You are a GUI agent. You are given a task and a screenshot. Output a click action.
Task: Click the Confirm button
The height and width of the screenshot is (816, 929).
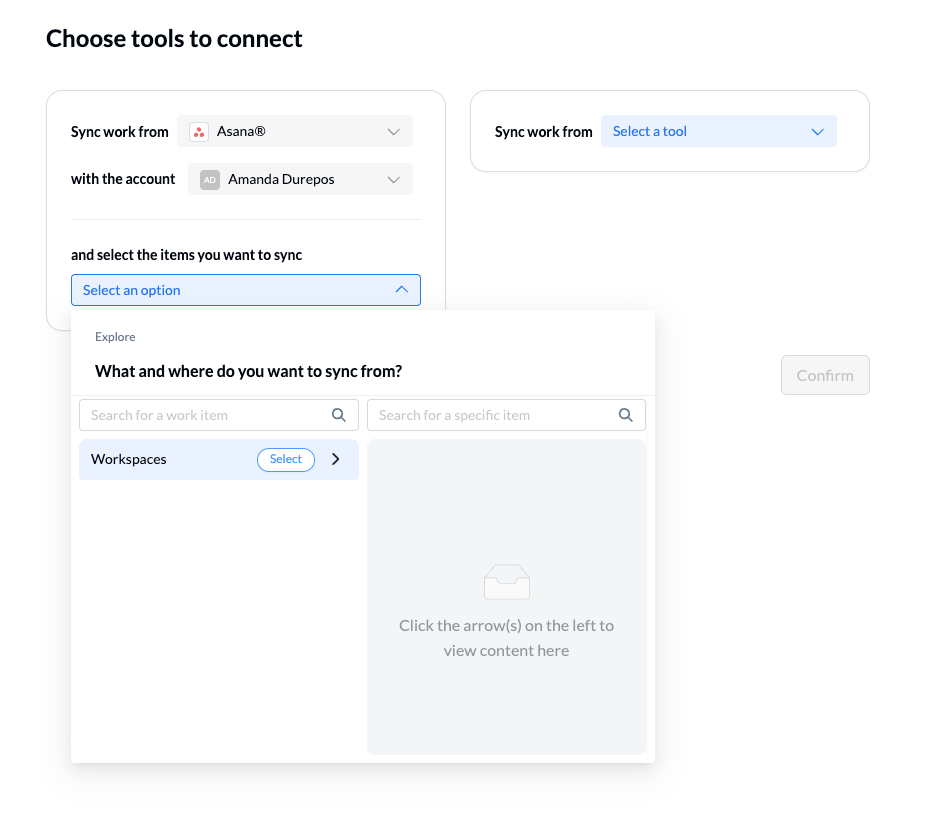click(825, 375)
